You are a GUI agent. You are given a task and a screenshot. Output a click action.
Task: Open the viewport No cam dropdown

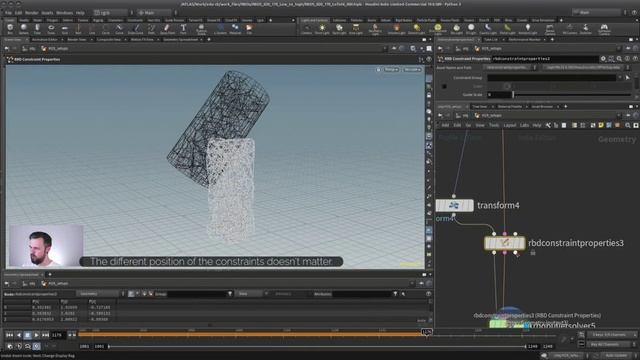412,70
